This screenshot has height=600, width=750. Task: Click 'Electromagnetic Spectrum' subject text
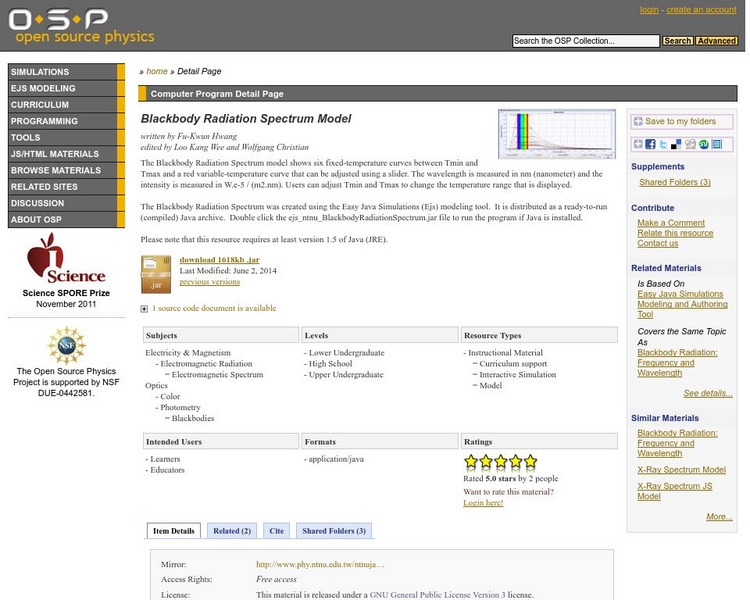[x=218, y=375]
